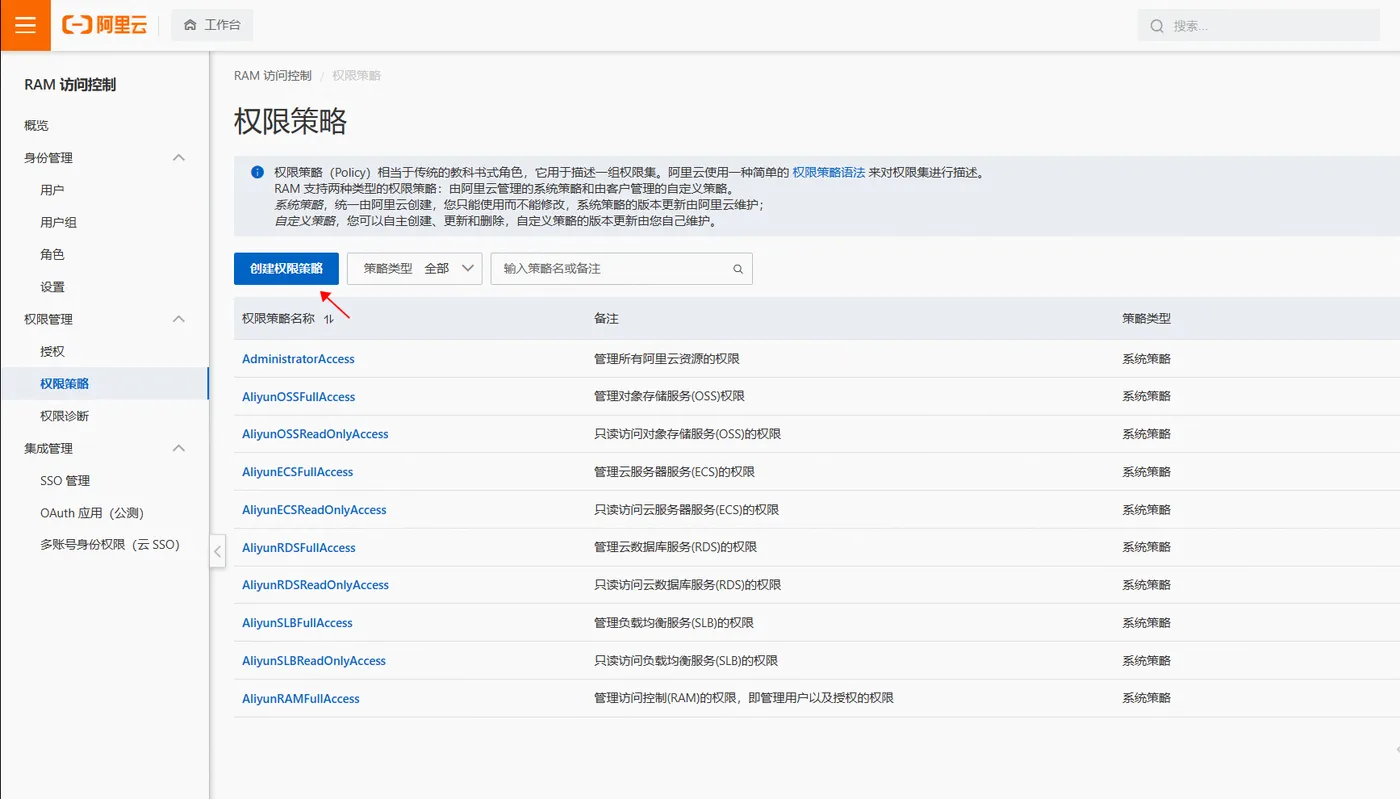Image resolution: width=1400 pixels, height=799 pixels.
Task: Click the RAM 访问控制 sidebar title
Action: (x=70, y=85)
